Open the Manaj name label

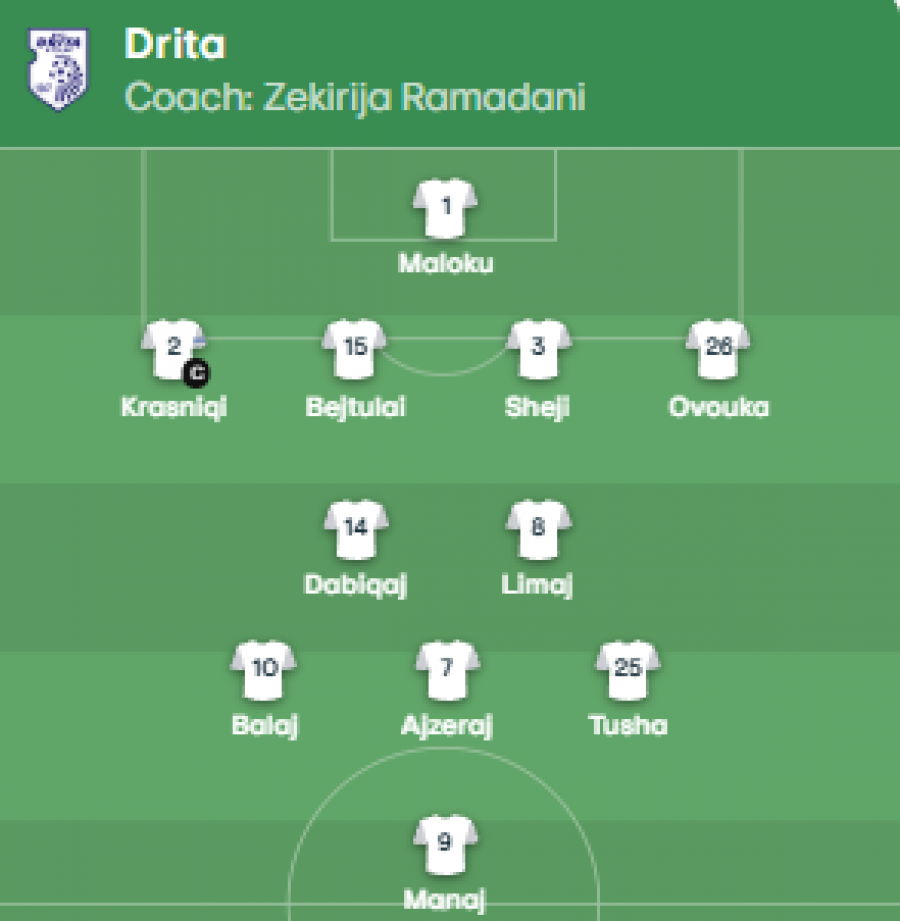pyautogui.click(x=445, y=900)
